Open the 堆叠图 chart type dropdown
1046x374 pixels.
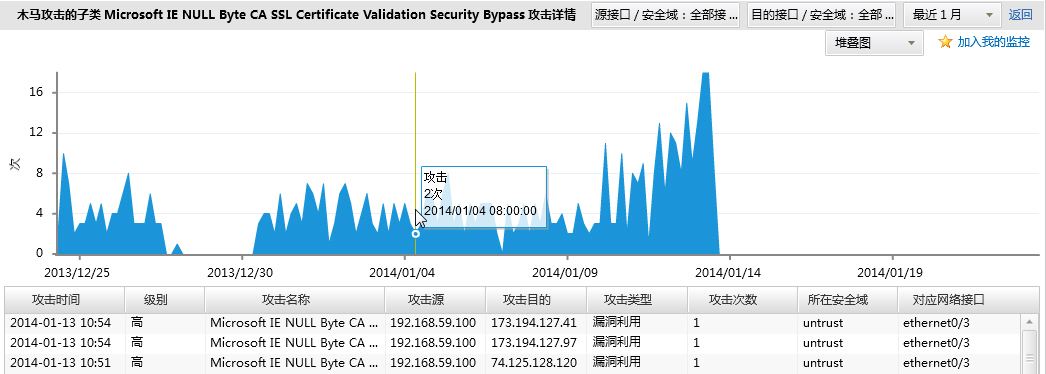[874, 43]
